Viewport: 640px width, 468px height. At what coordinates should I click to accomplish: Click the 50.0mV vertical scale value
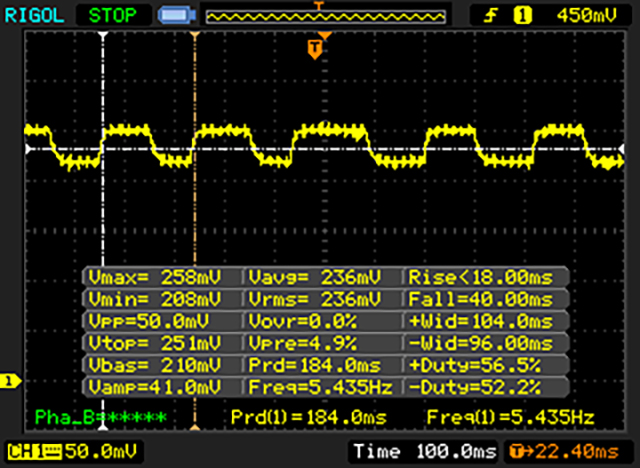coord(101,452)
